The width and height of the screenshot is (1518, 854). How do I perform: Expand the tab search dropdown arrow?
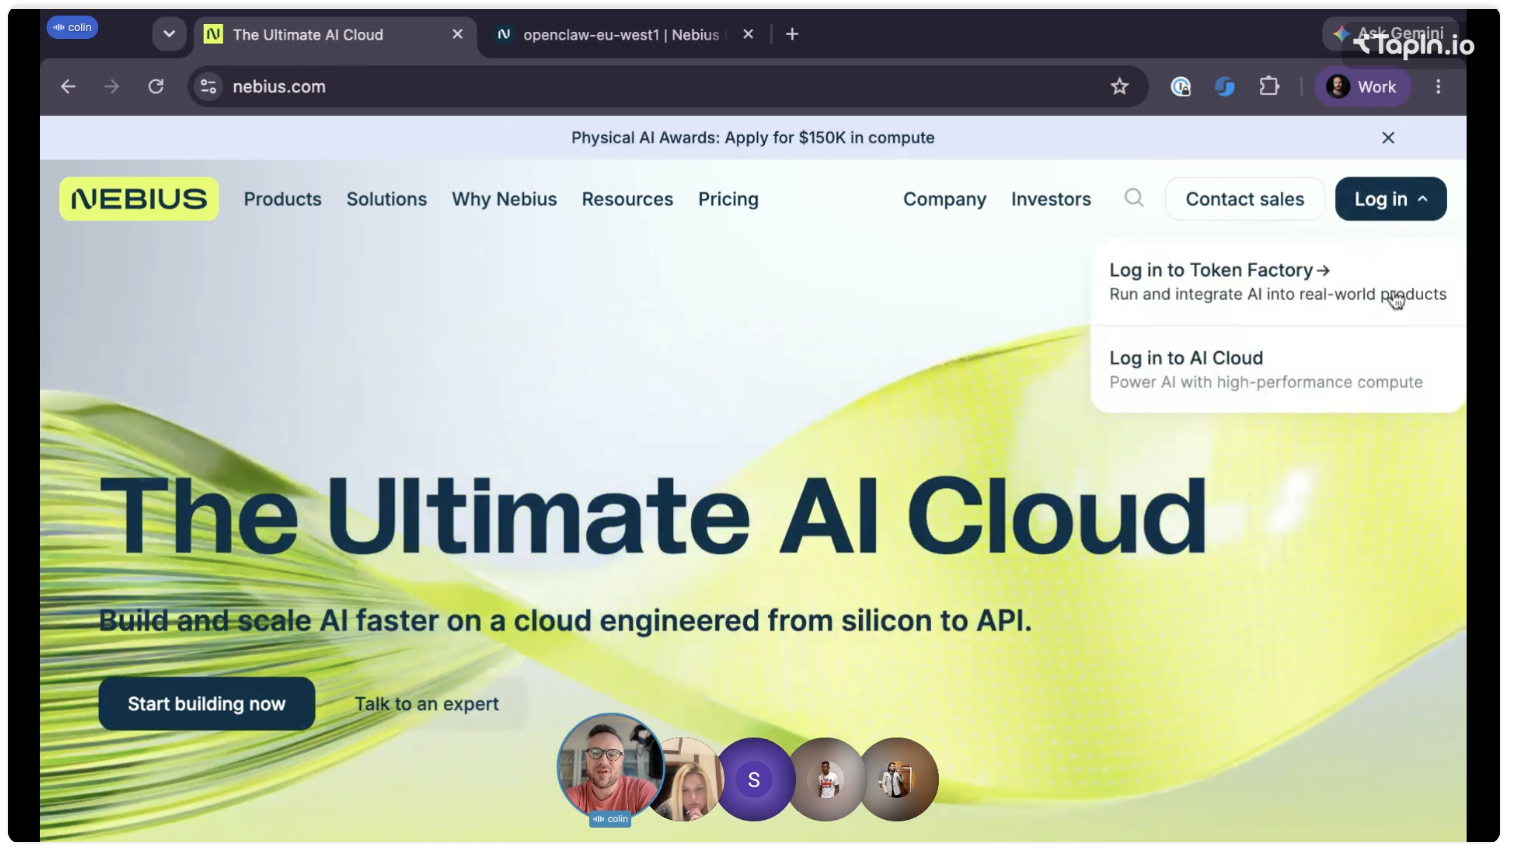coord(169,34)
